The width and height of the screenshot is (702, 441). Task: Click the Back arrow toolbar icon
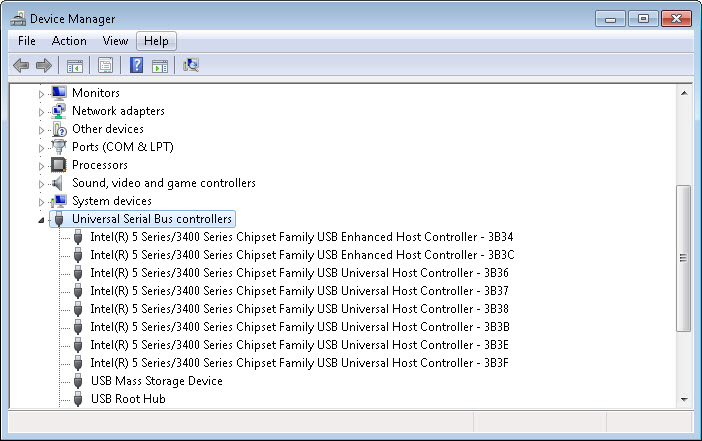pos(21,65)
